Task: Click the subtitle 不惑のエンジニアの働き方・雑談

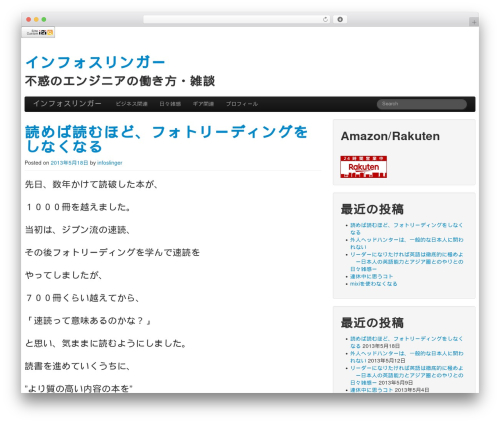Action: pyautogui.click(x=120, y=81)
